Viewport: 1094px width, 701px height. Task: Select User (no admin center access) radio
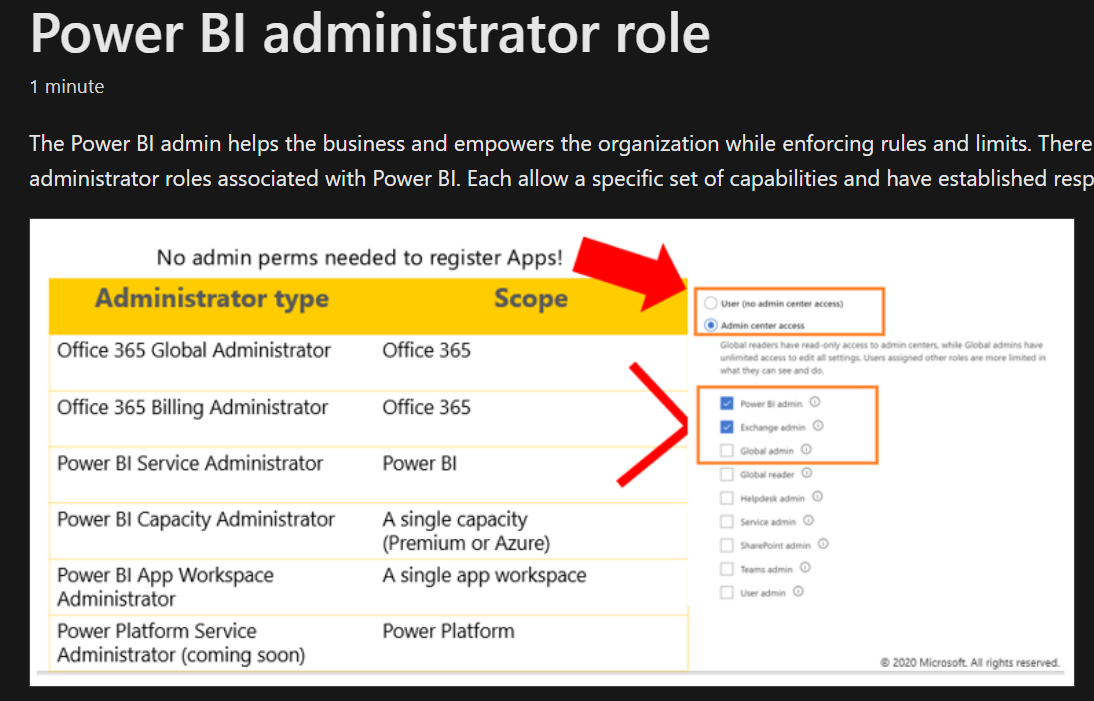click(x=710, y=303)
